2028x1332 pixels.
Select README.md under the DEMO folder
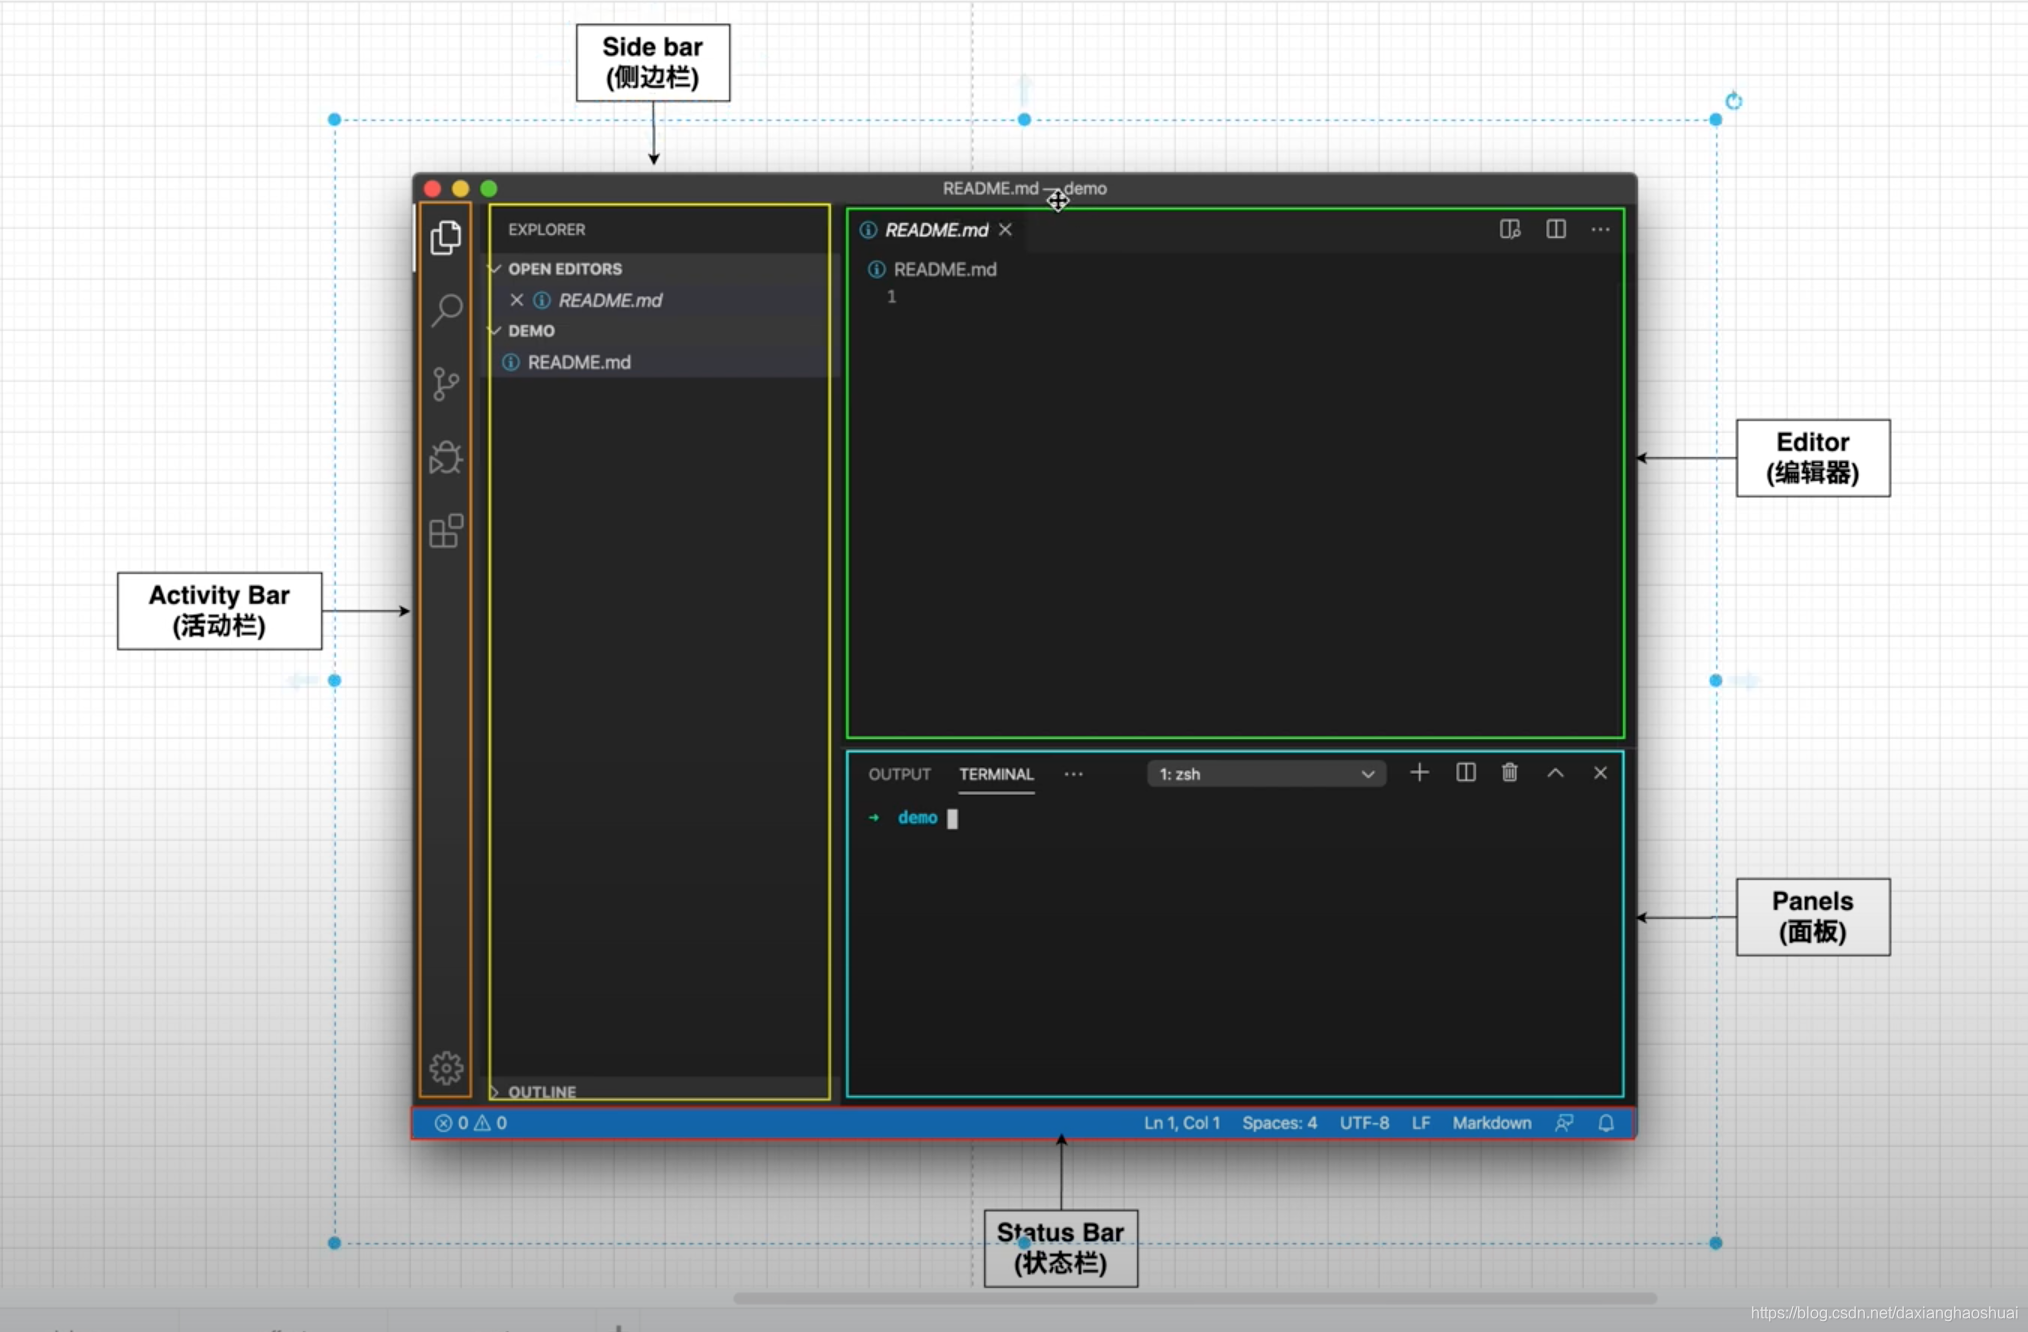coord(579,362)
